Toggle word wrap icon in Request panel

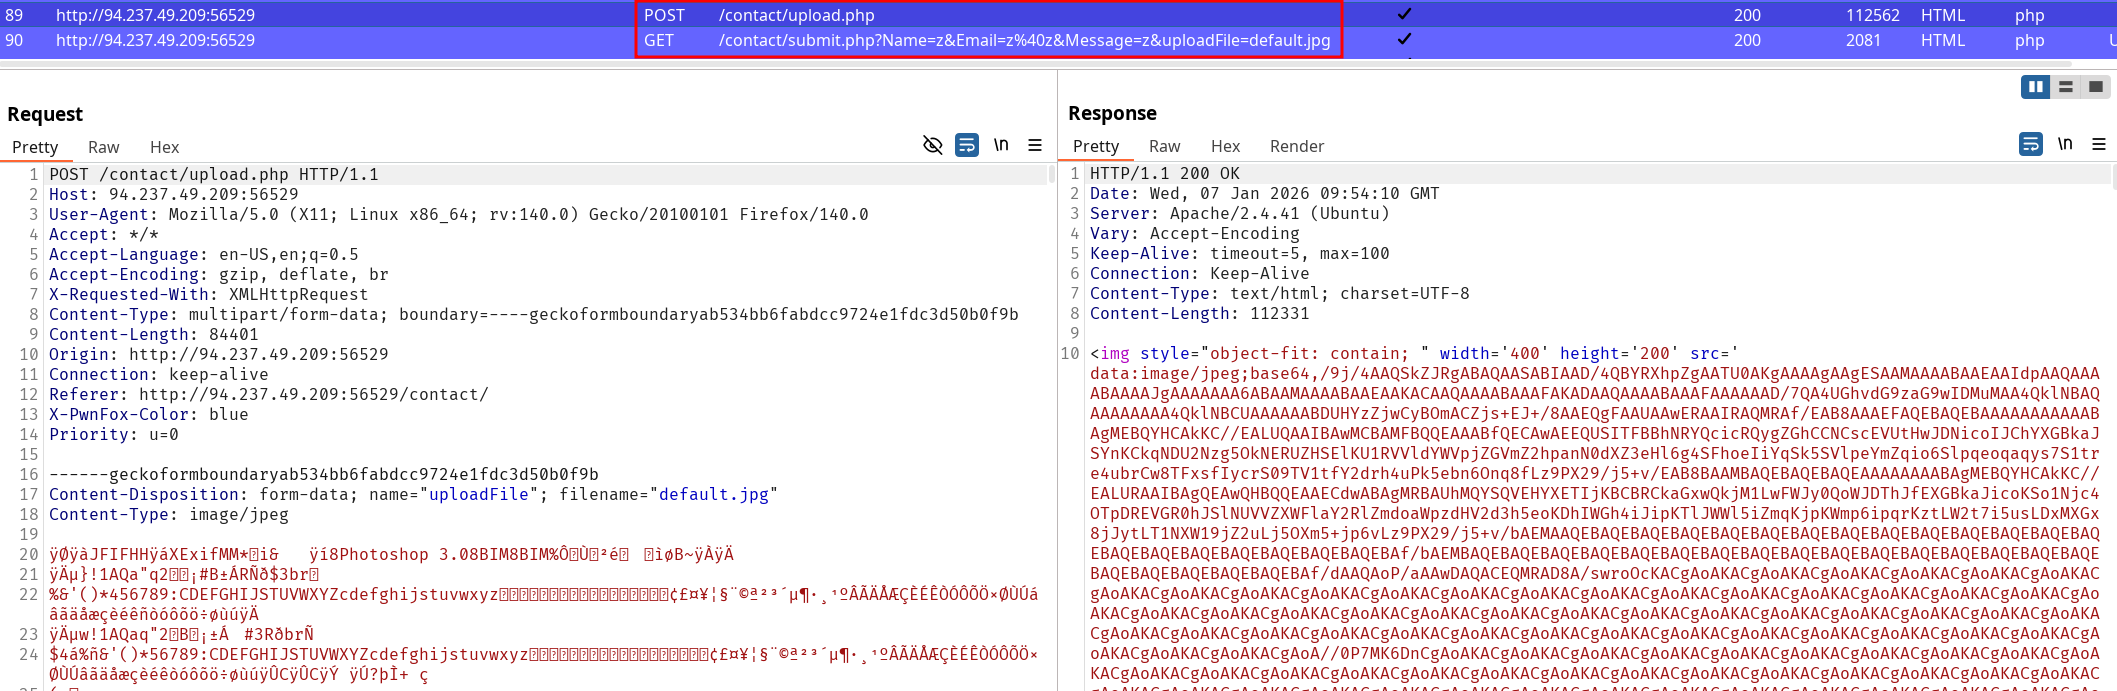(967, 146)
